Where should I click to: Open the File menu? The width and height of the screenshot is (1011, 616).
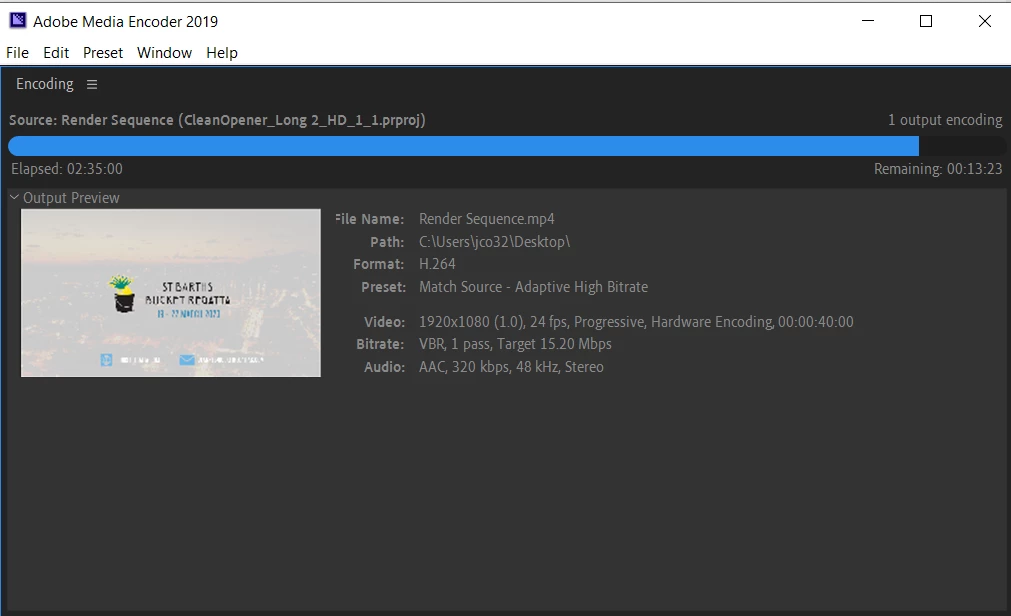[x=17, y=53]
